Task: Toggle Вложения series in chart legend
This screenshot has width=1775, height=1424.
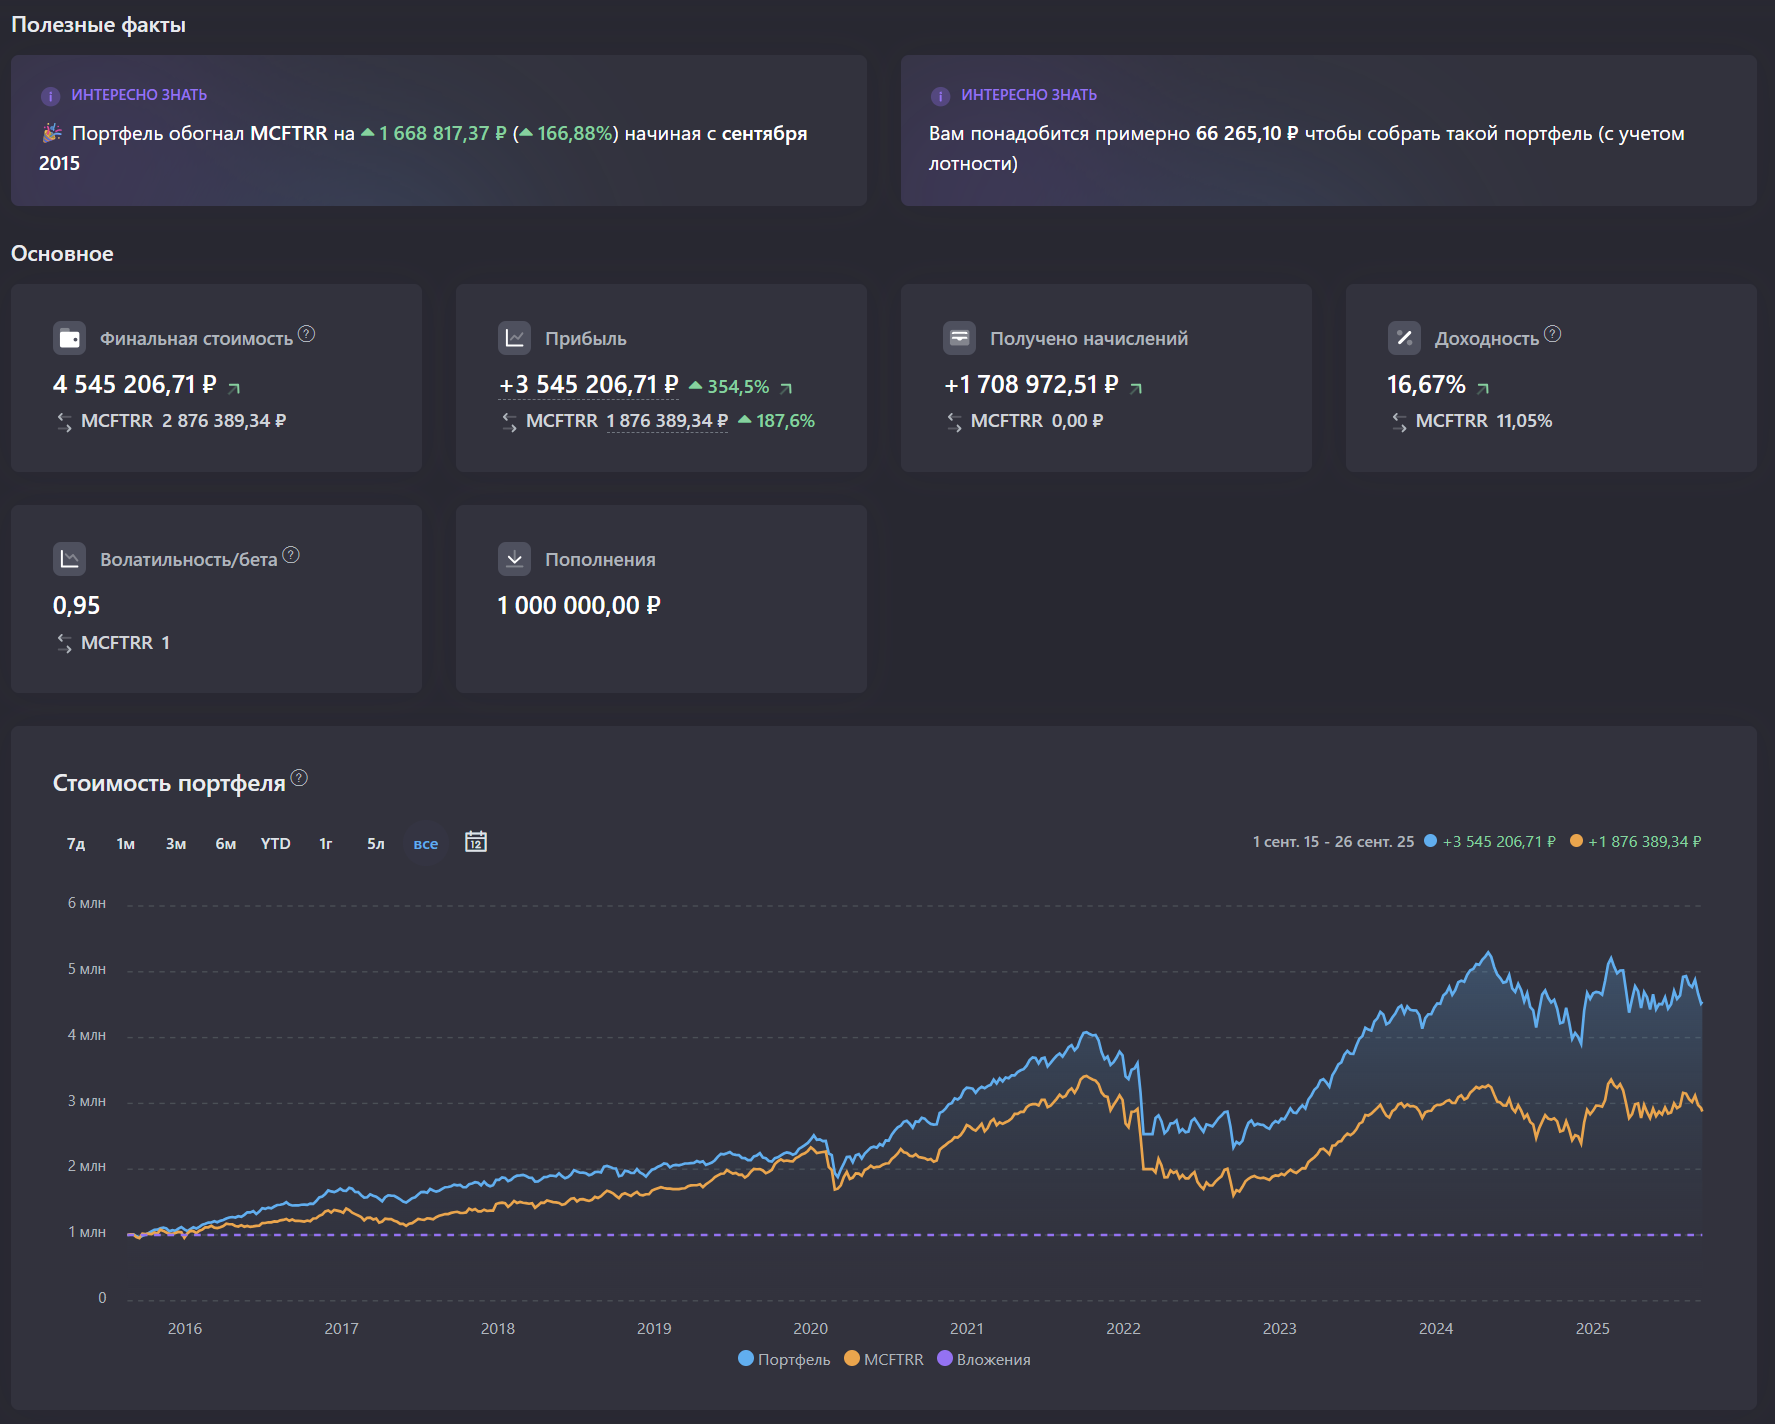Action: [x=984, y=1359]
